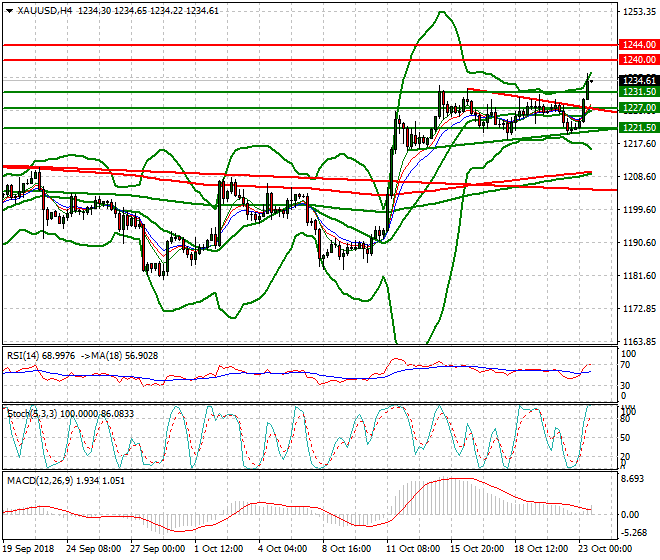Click the 18 Oct 12:00 time label
This screenshot has width=660, height=560.
pos(541,549)
